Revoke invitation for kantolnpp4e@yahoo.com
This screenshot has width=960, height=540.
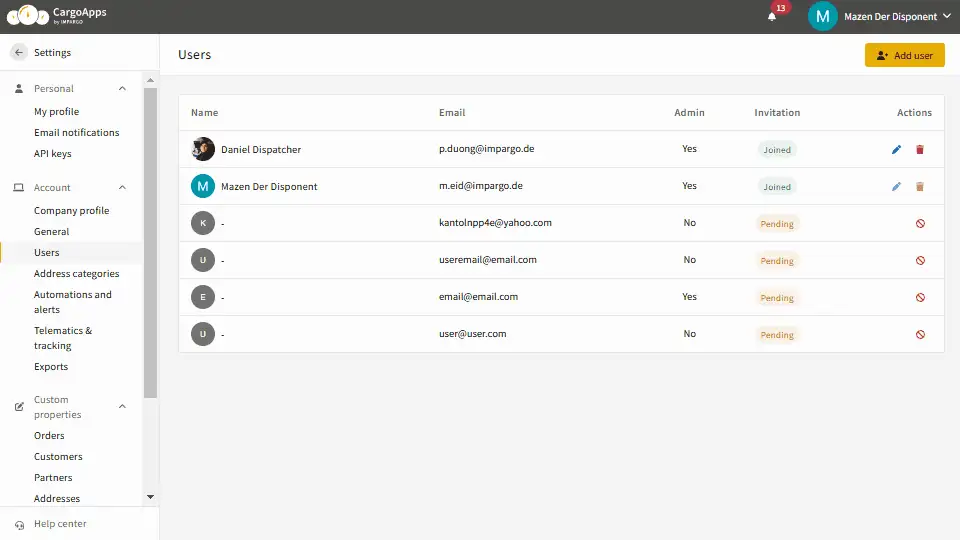pos(920,223)
